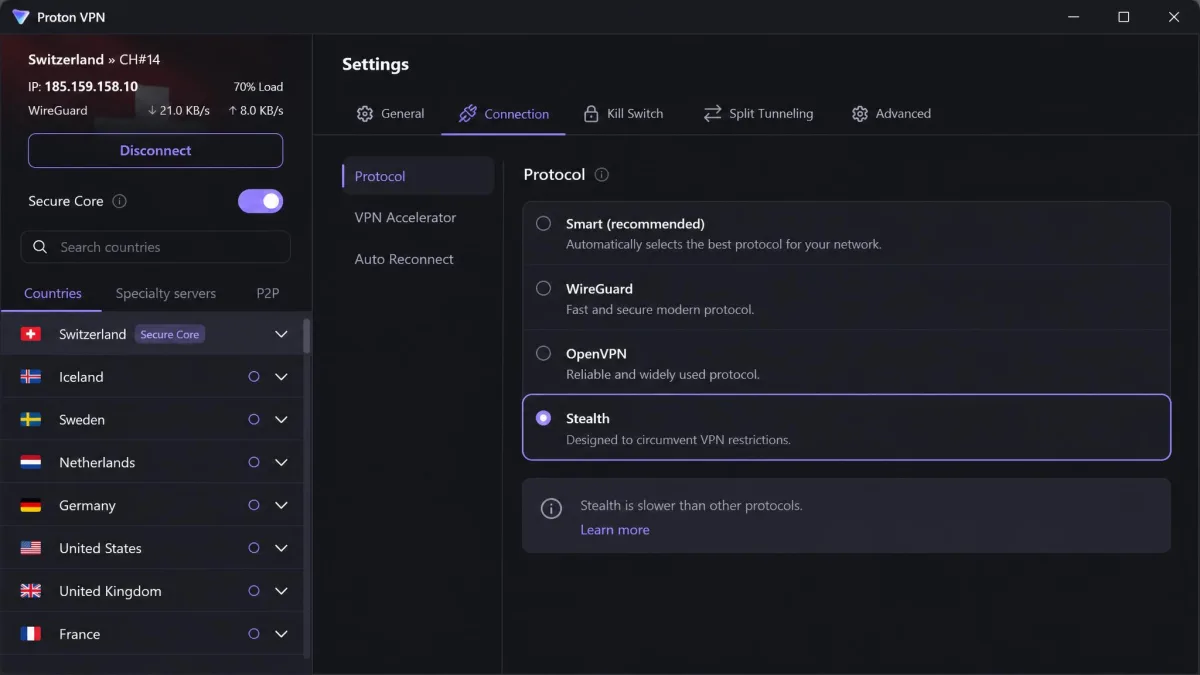This screenshot has height=675, width=1200.
Task: Click the United Kingdom connect circle icon
Action: pyautogui.click(x=254, y=591)
